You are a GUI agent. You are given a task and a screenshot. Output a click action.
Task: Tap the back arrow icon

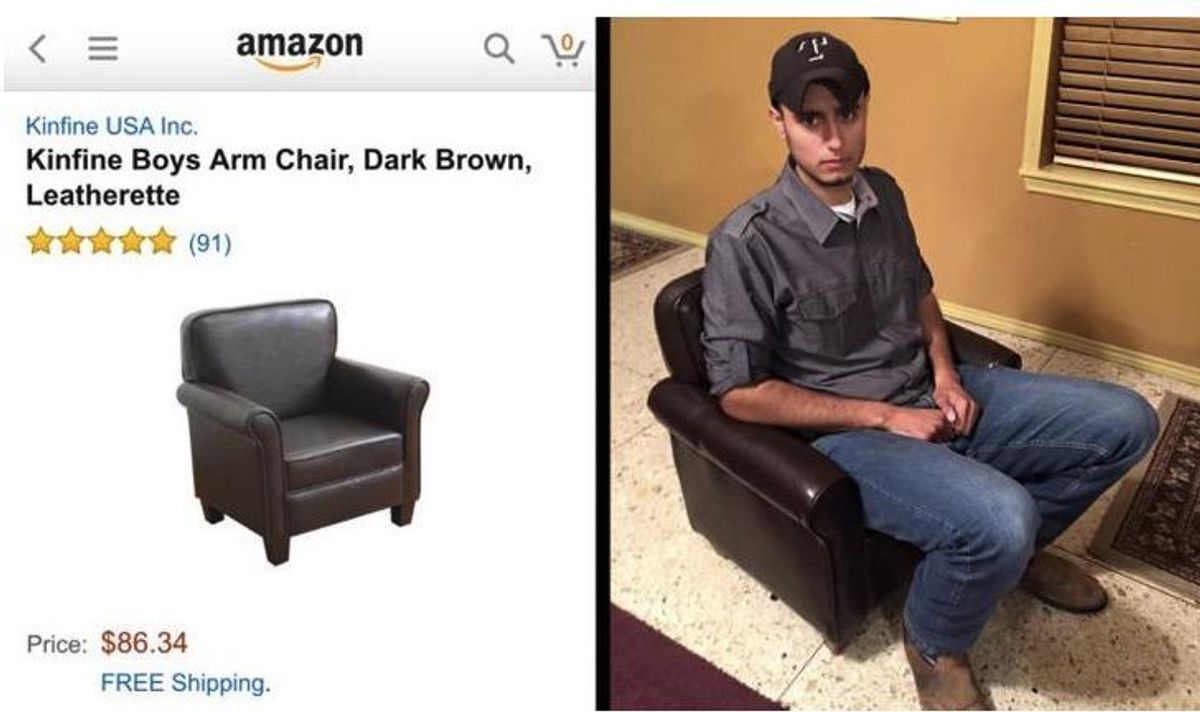coord(37,49)
